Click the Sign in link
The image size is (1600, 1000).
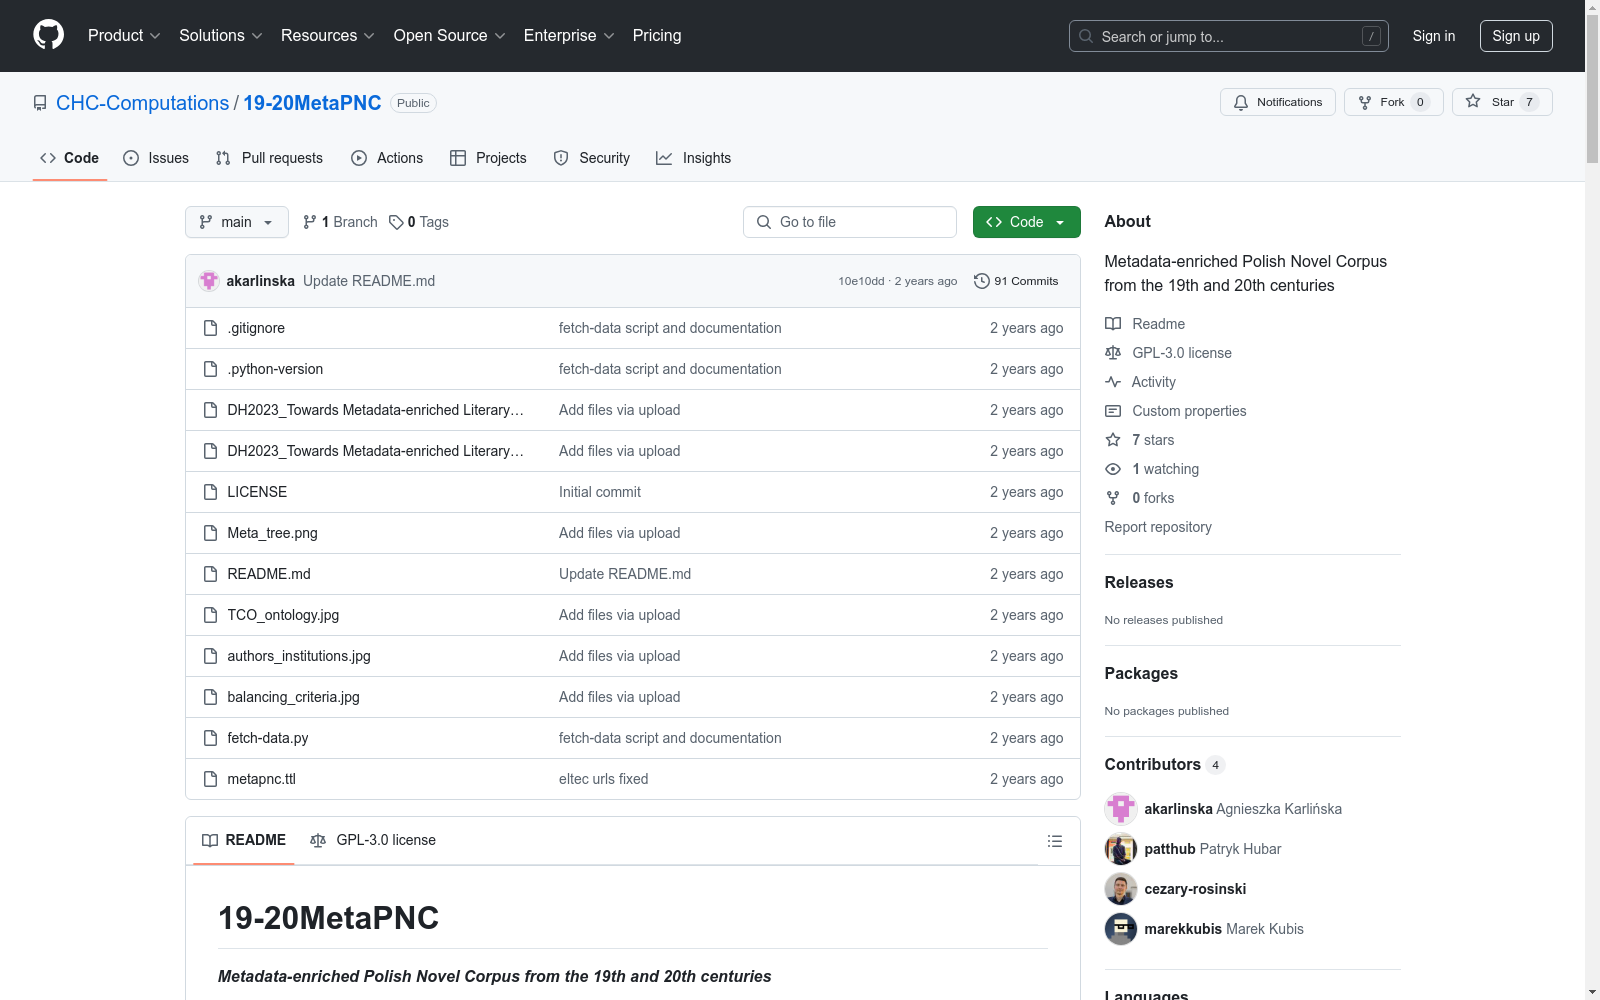(1434, 36)
